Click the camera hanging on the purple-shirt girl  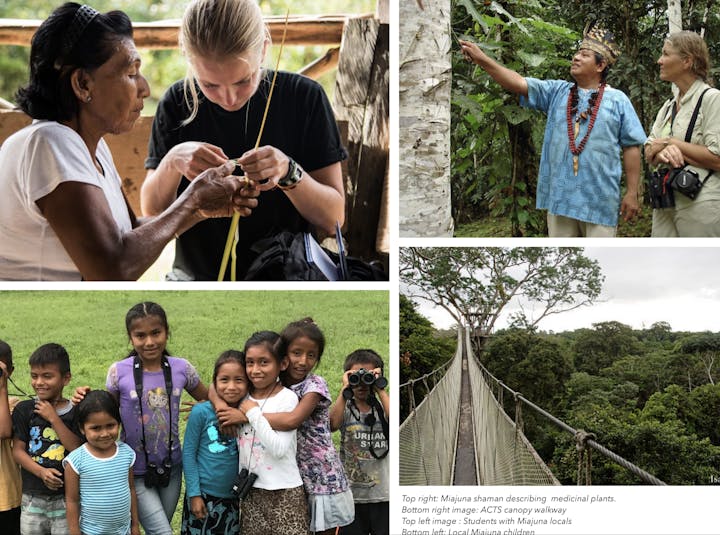pos(158,474)
